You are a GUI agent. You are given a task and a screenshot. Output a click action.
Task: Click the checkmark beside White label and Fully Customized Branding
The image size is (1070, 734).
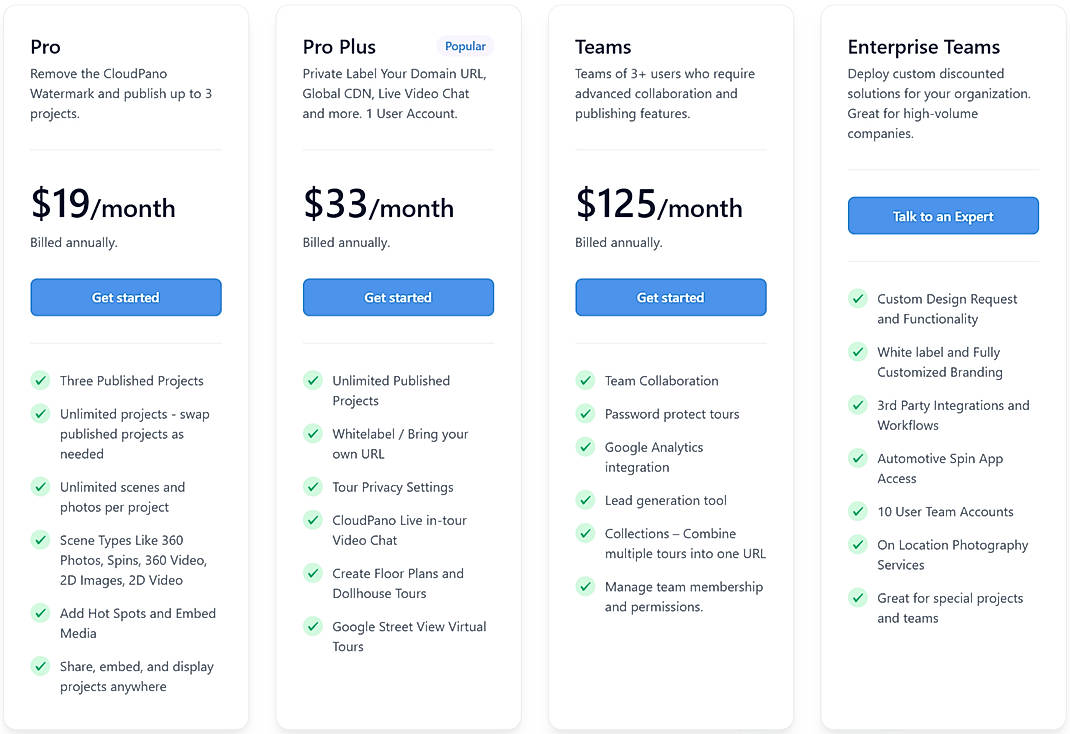coord(858,352)
